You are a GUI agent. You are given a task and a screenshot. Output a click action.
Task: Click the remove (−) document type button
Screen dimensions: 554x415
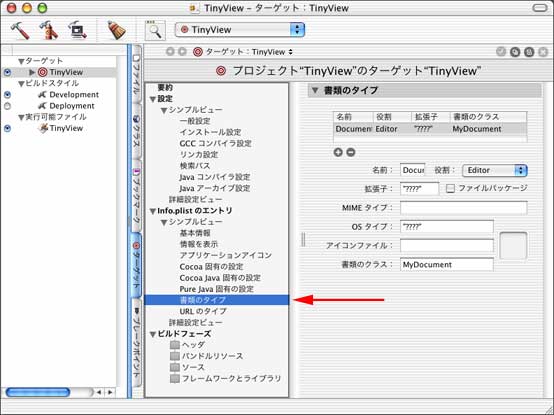tap(351, 152)
